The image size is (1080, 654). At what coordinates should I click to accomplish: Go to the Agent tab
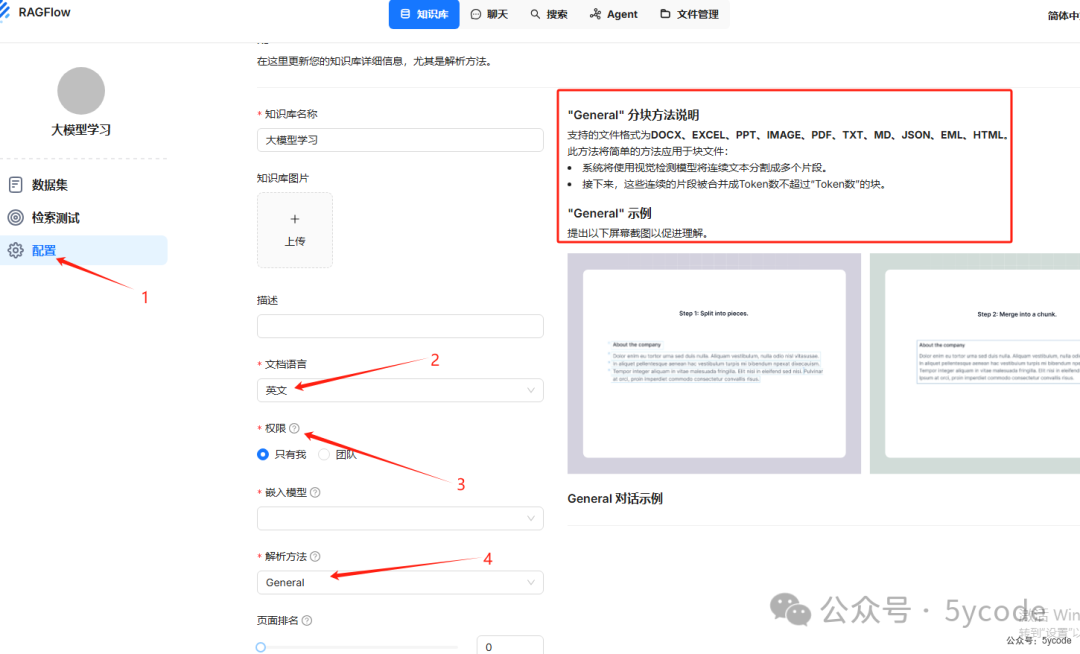614,14
